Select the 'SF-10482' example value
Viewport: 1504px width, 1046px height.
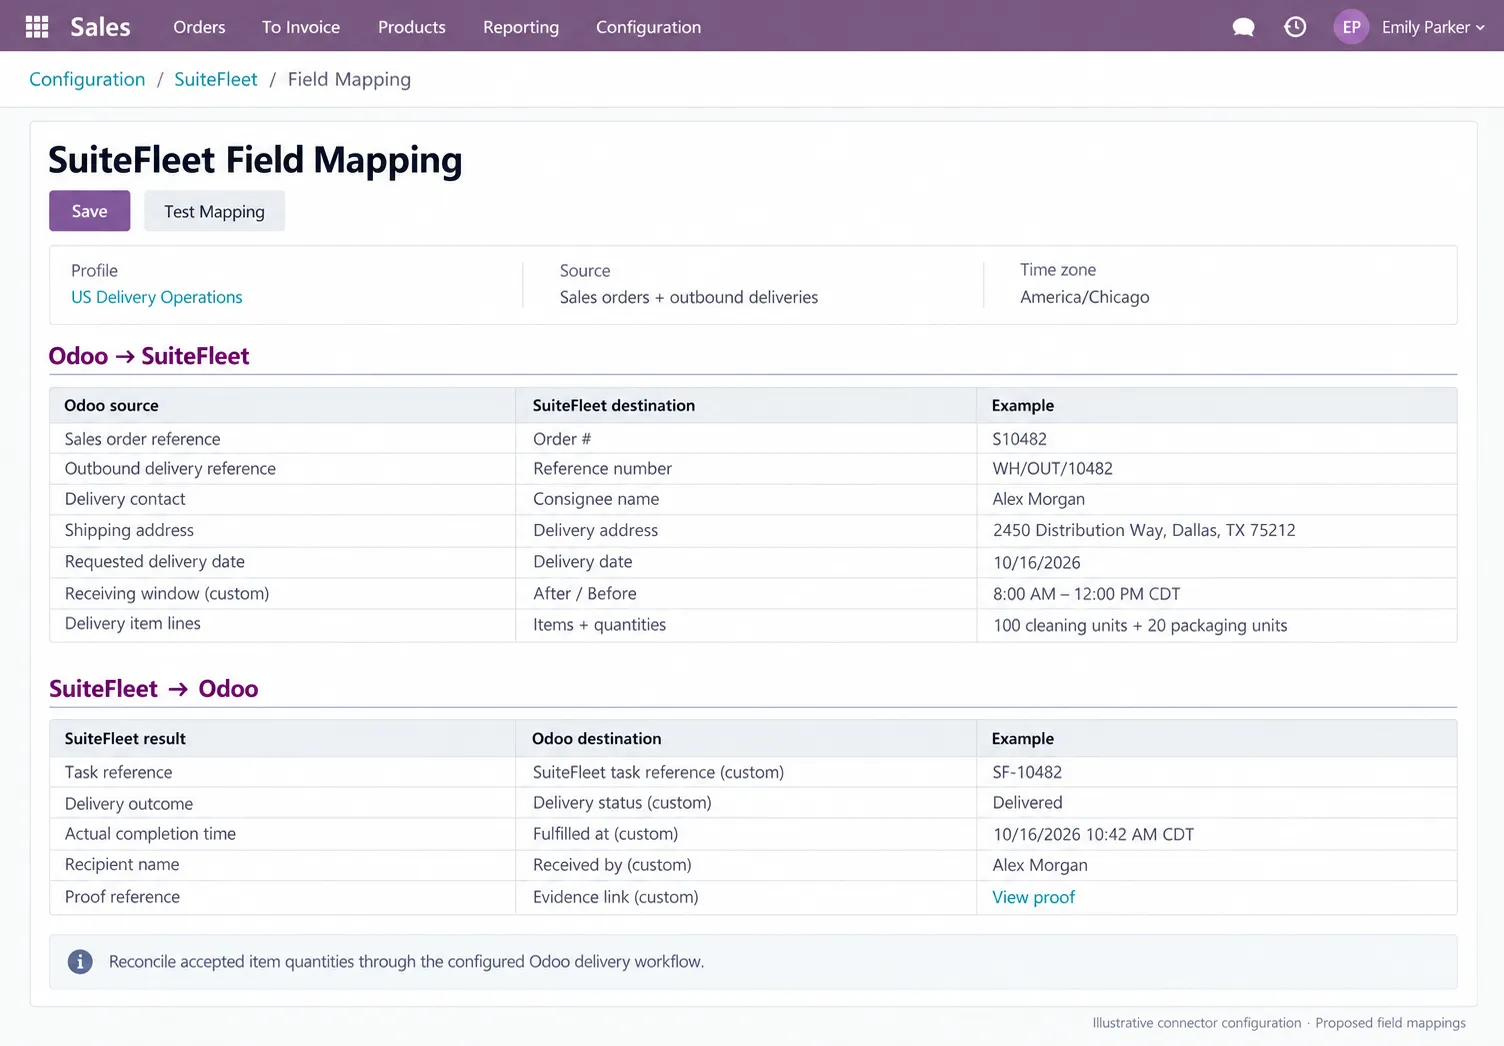(x=1027, y=772)
